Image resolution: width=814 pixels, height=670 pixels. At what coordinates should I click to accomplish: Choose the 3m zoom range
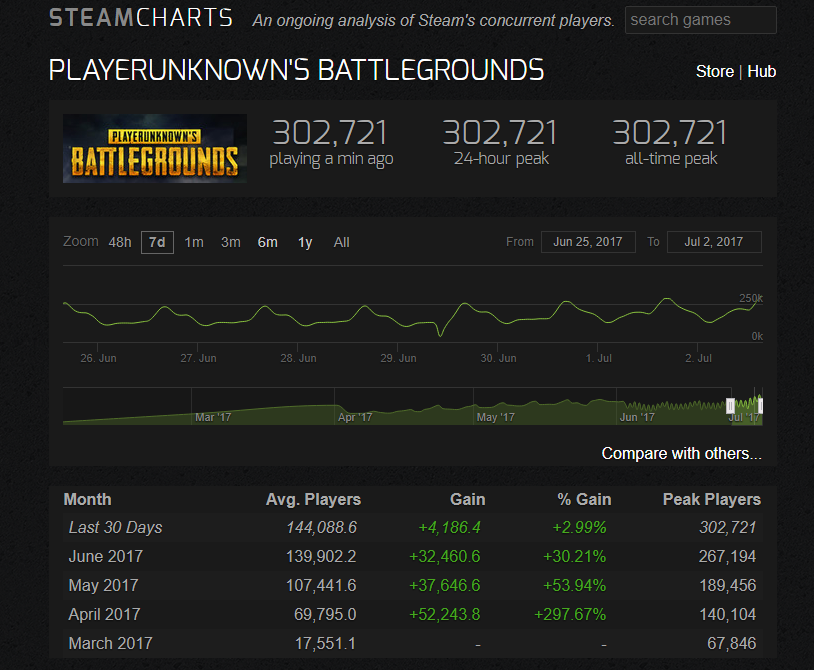[x=230, y=242]
